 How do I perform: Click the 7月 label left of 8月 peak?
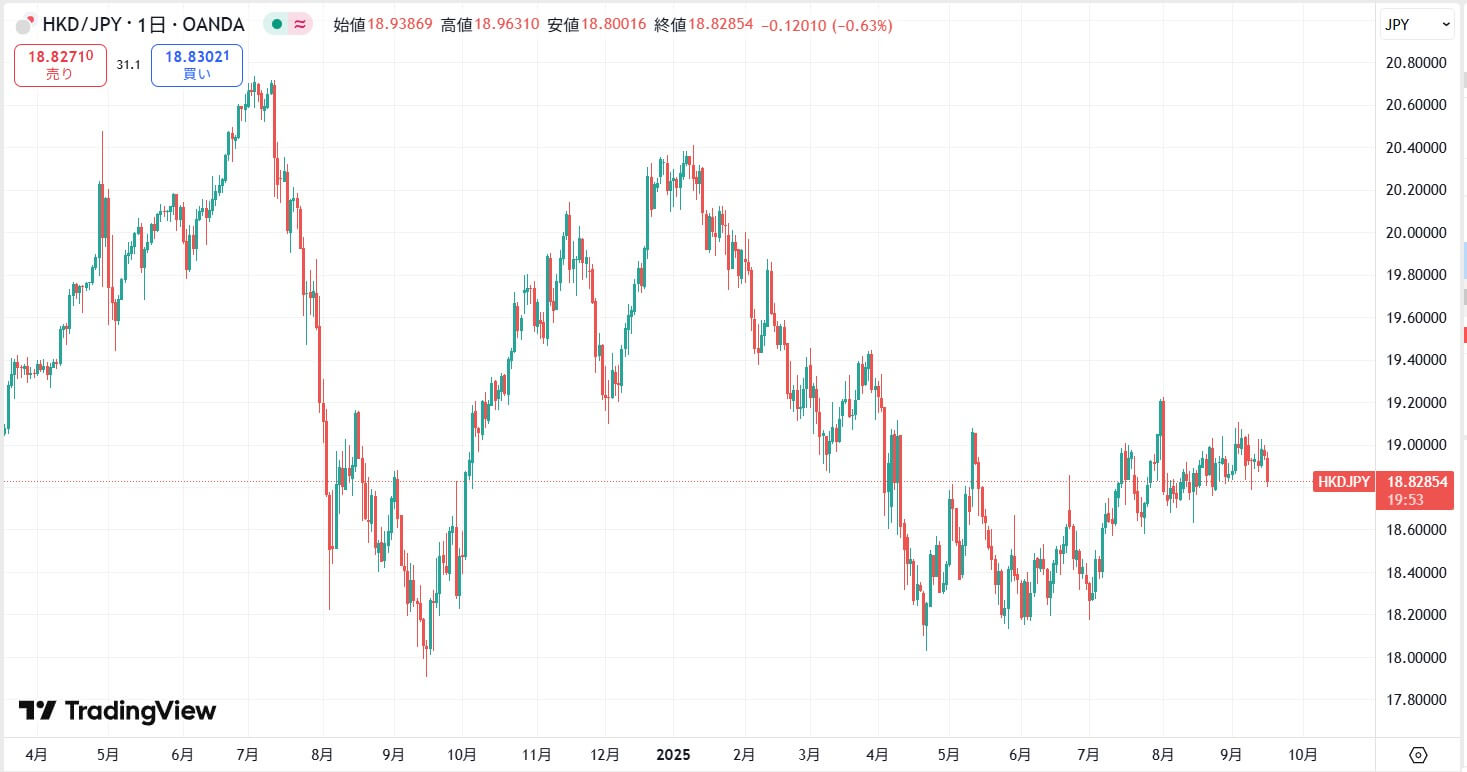(x=1089, y=754)
